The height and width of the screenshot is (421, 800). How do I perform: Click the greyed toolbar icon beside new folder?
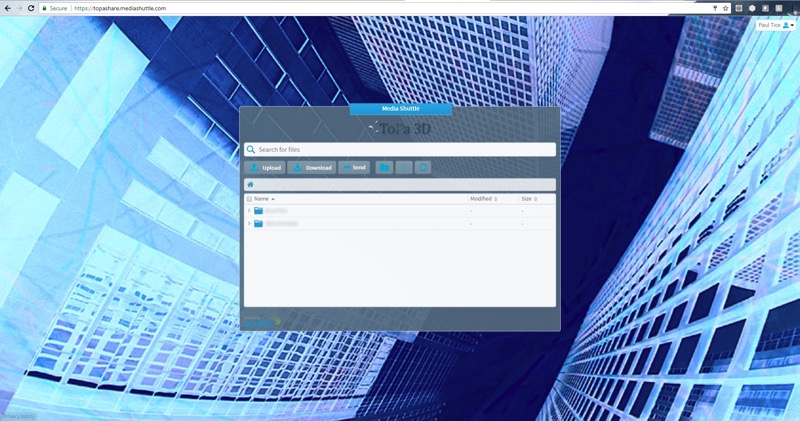404,167
